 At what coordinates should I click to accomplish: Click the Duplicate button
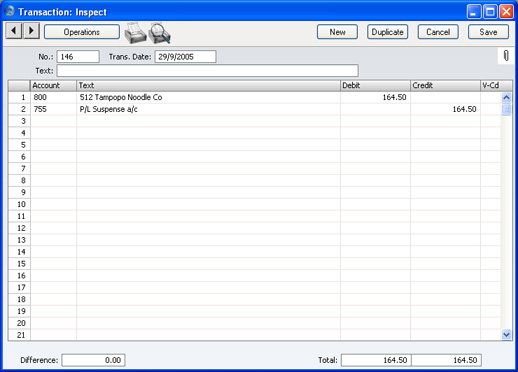click(388, 32)
